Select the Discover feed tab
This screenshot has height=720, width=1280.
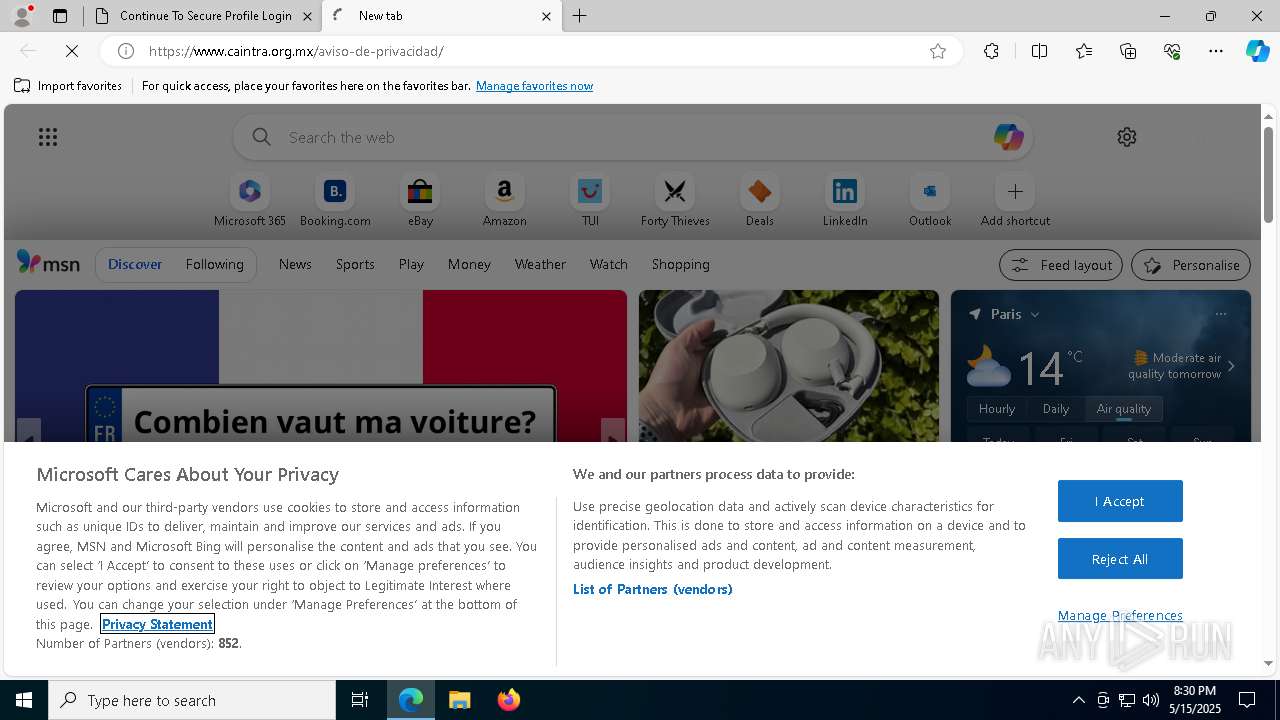pyautogui.click(x=135, y=264)
